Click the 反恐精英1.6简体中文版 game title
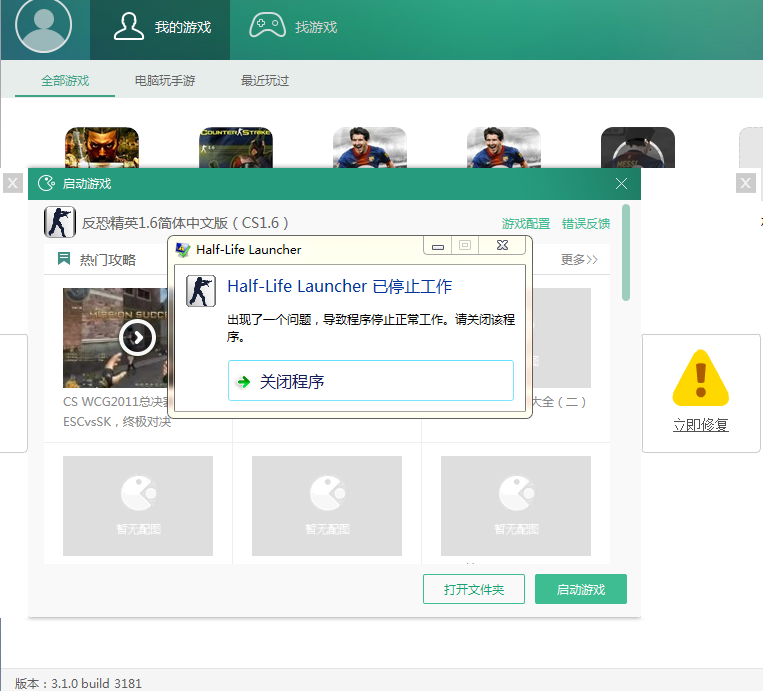Image resolution: width=763 pixels, height=691 pixels. (x=185, y=223)
